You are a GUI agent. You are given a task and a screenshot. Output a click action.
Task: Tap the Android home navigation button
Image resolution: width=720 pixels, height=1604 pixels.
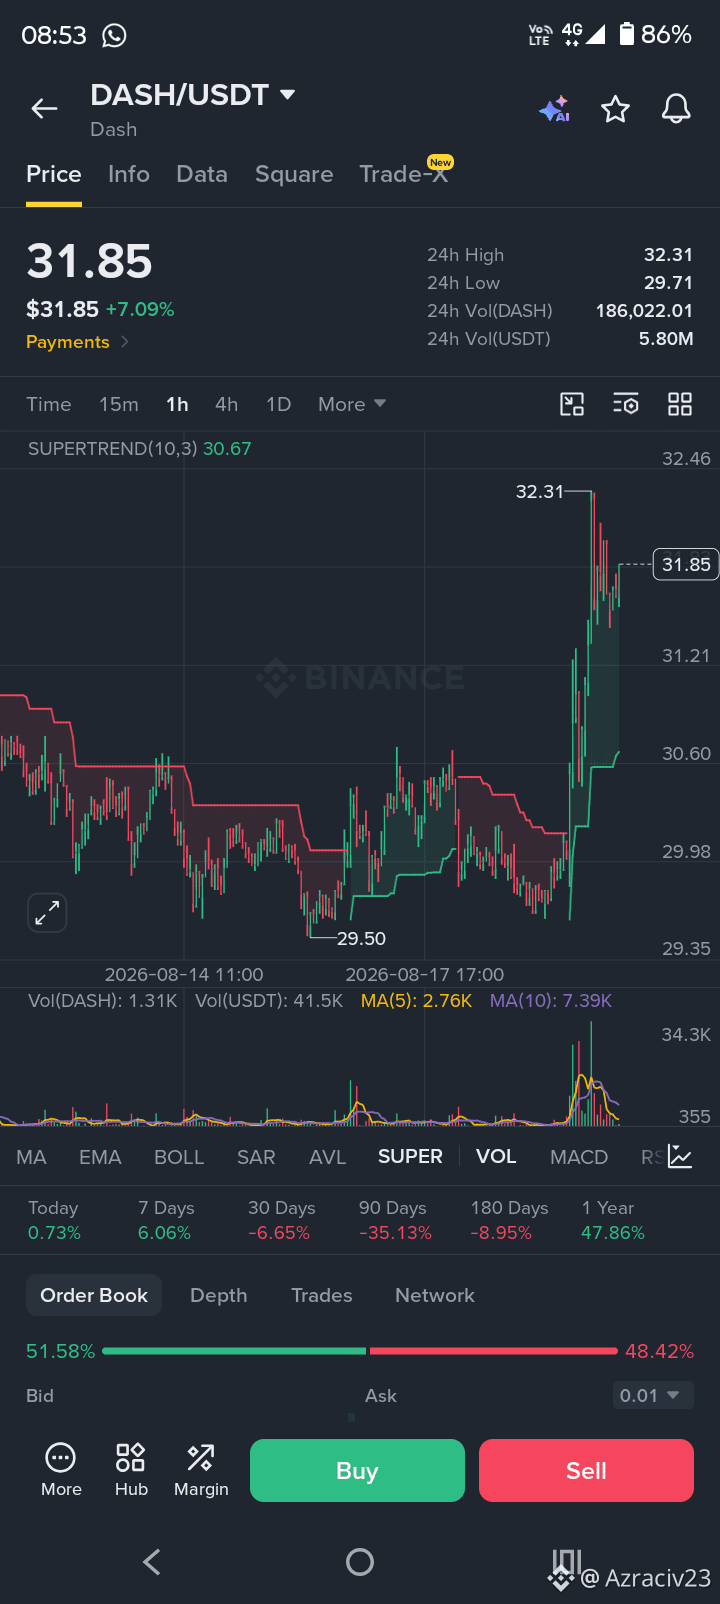pos(360,1562)
